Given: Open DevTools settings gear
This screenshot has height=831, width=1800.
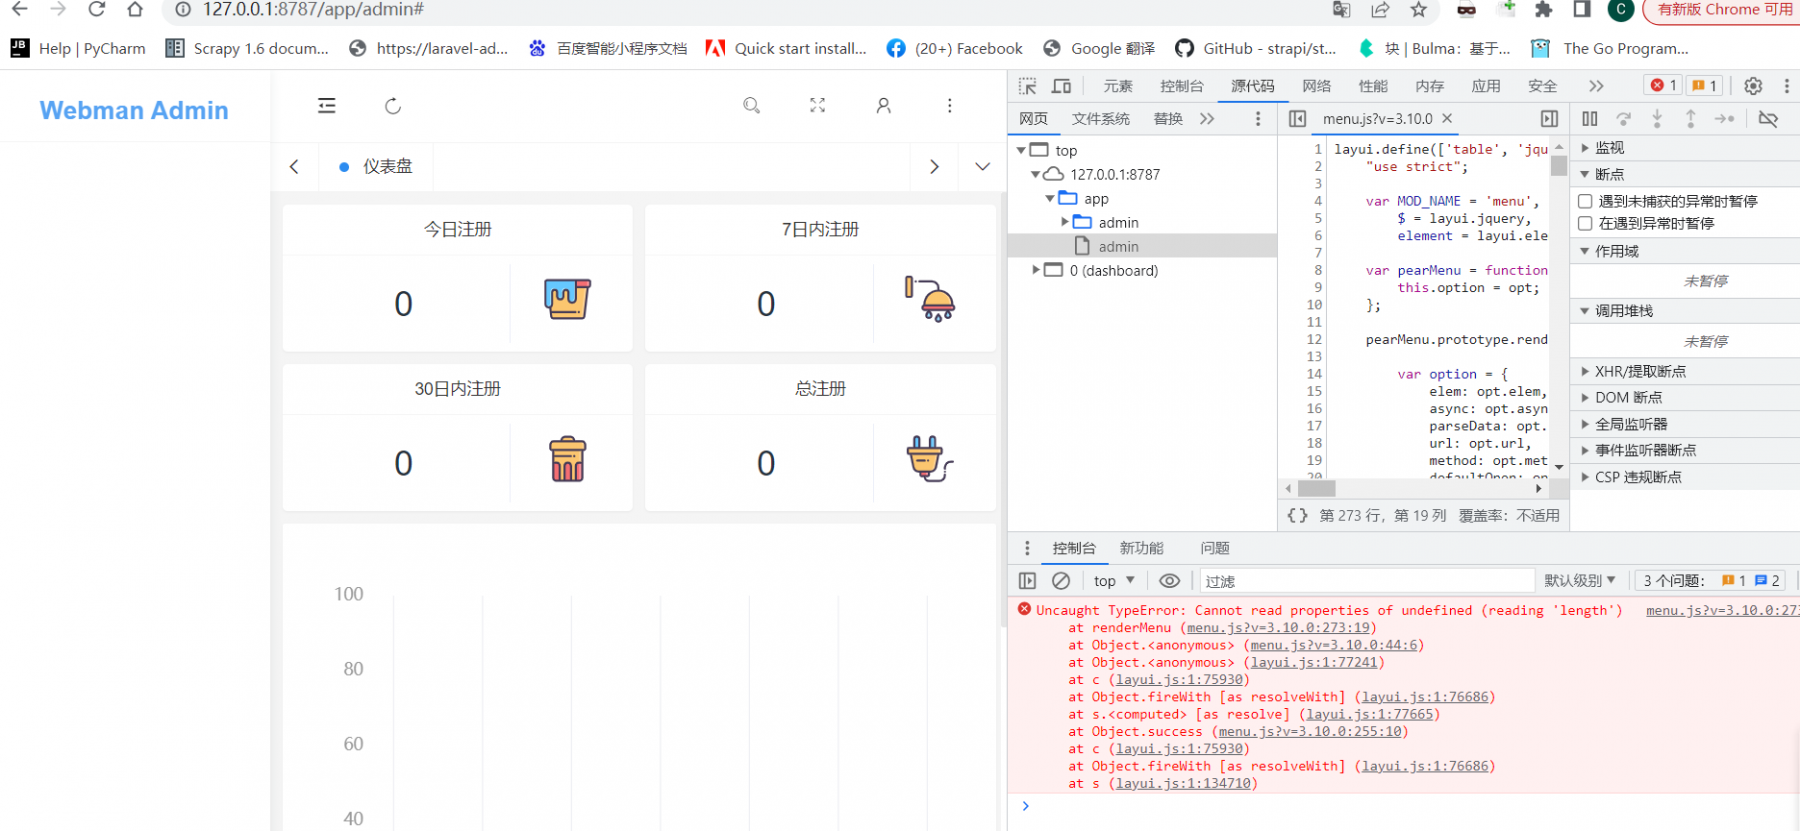Looking at the screenshot, I should point(1753,86).
